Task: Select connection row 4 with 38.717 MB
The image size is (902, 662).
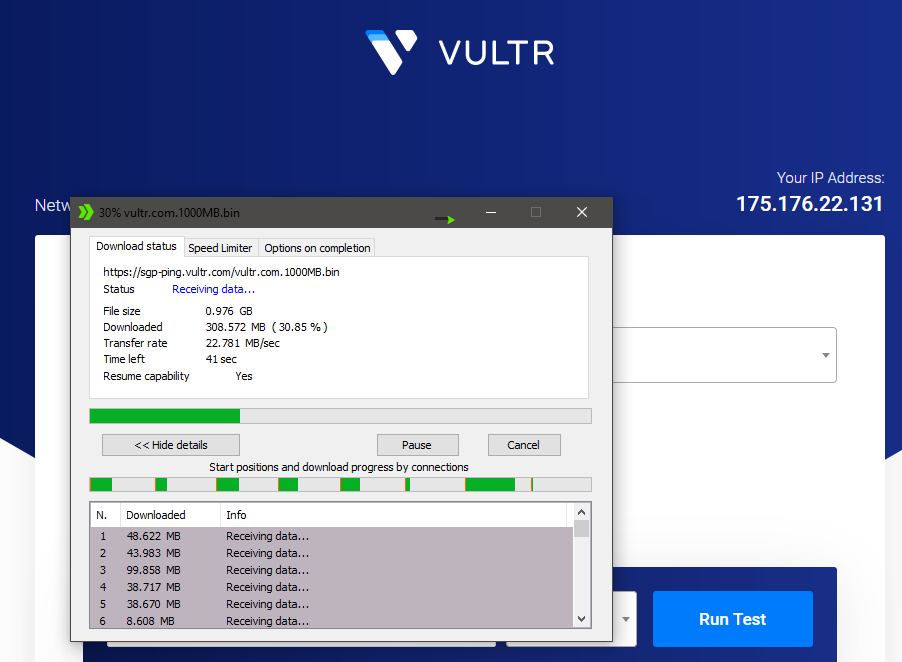Action: coord(331,587)
